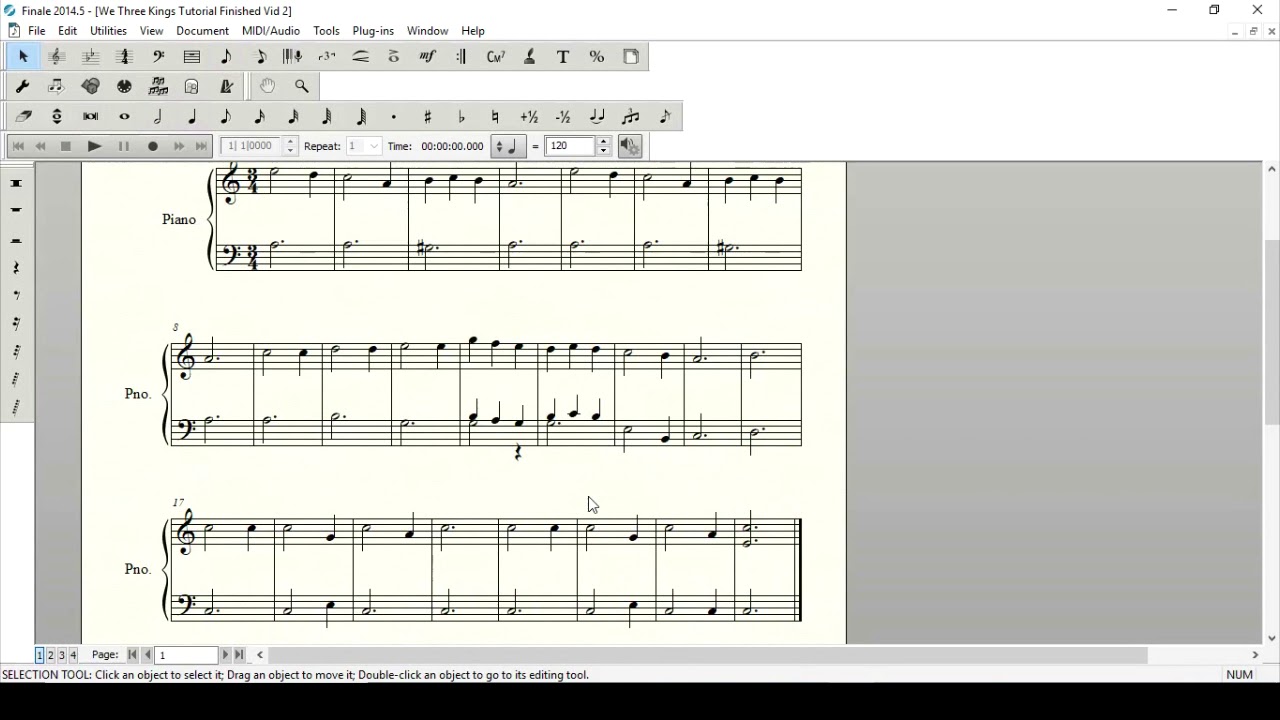
Task: Select the Tempo metronome tool
Action: tap(226, 86)
